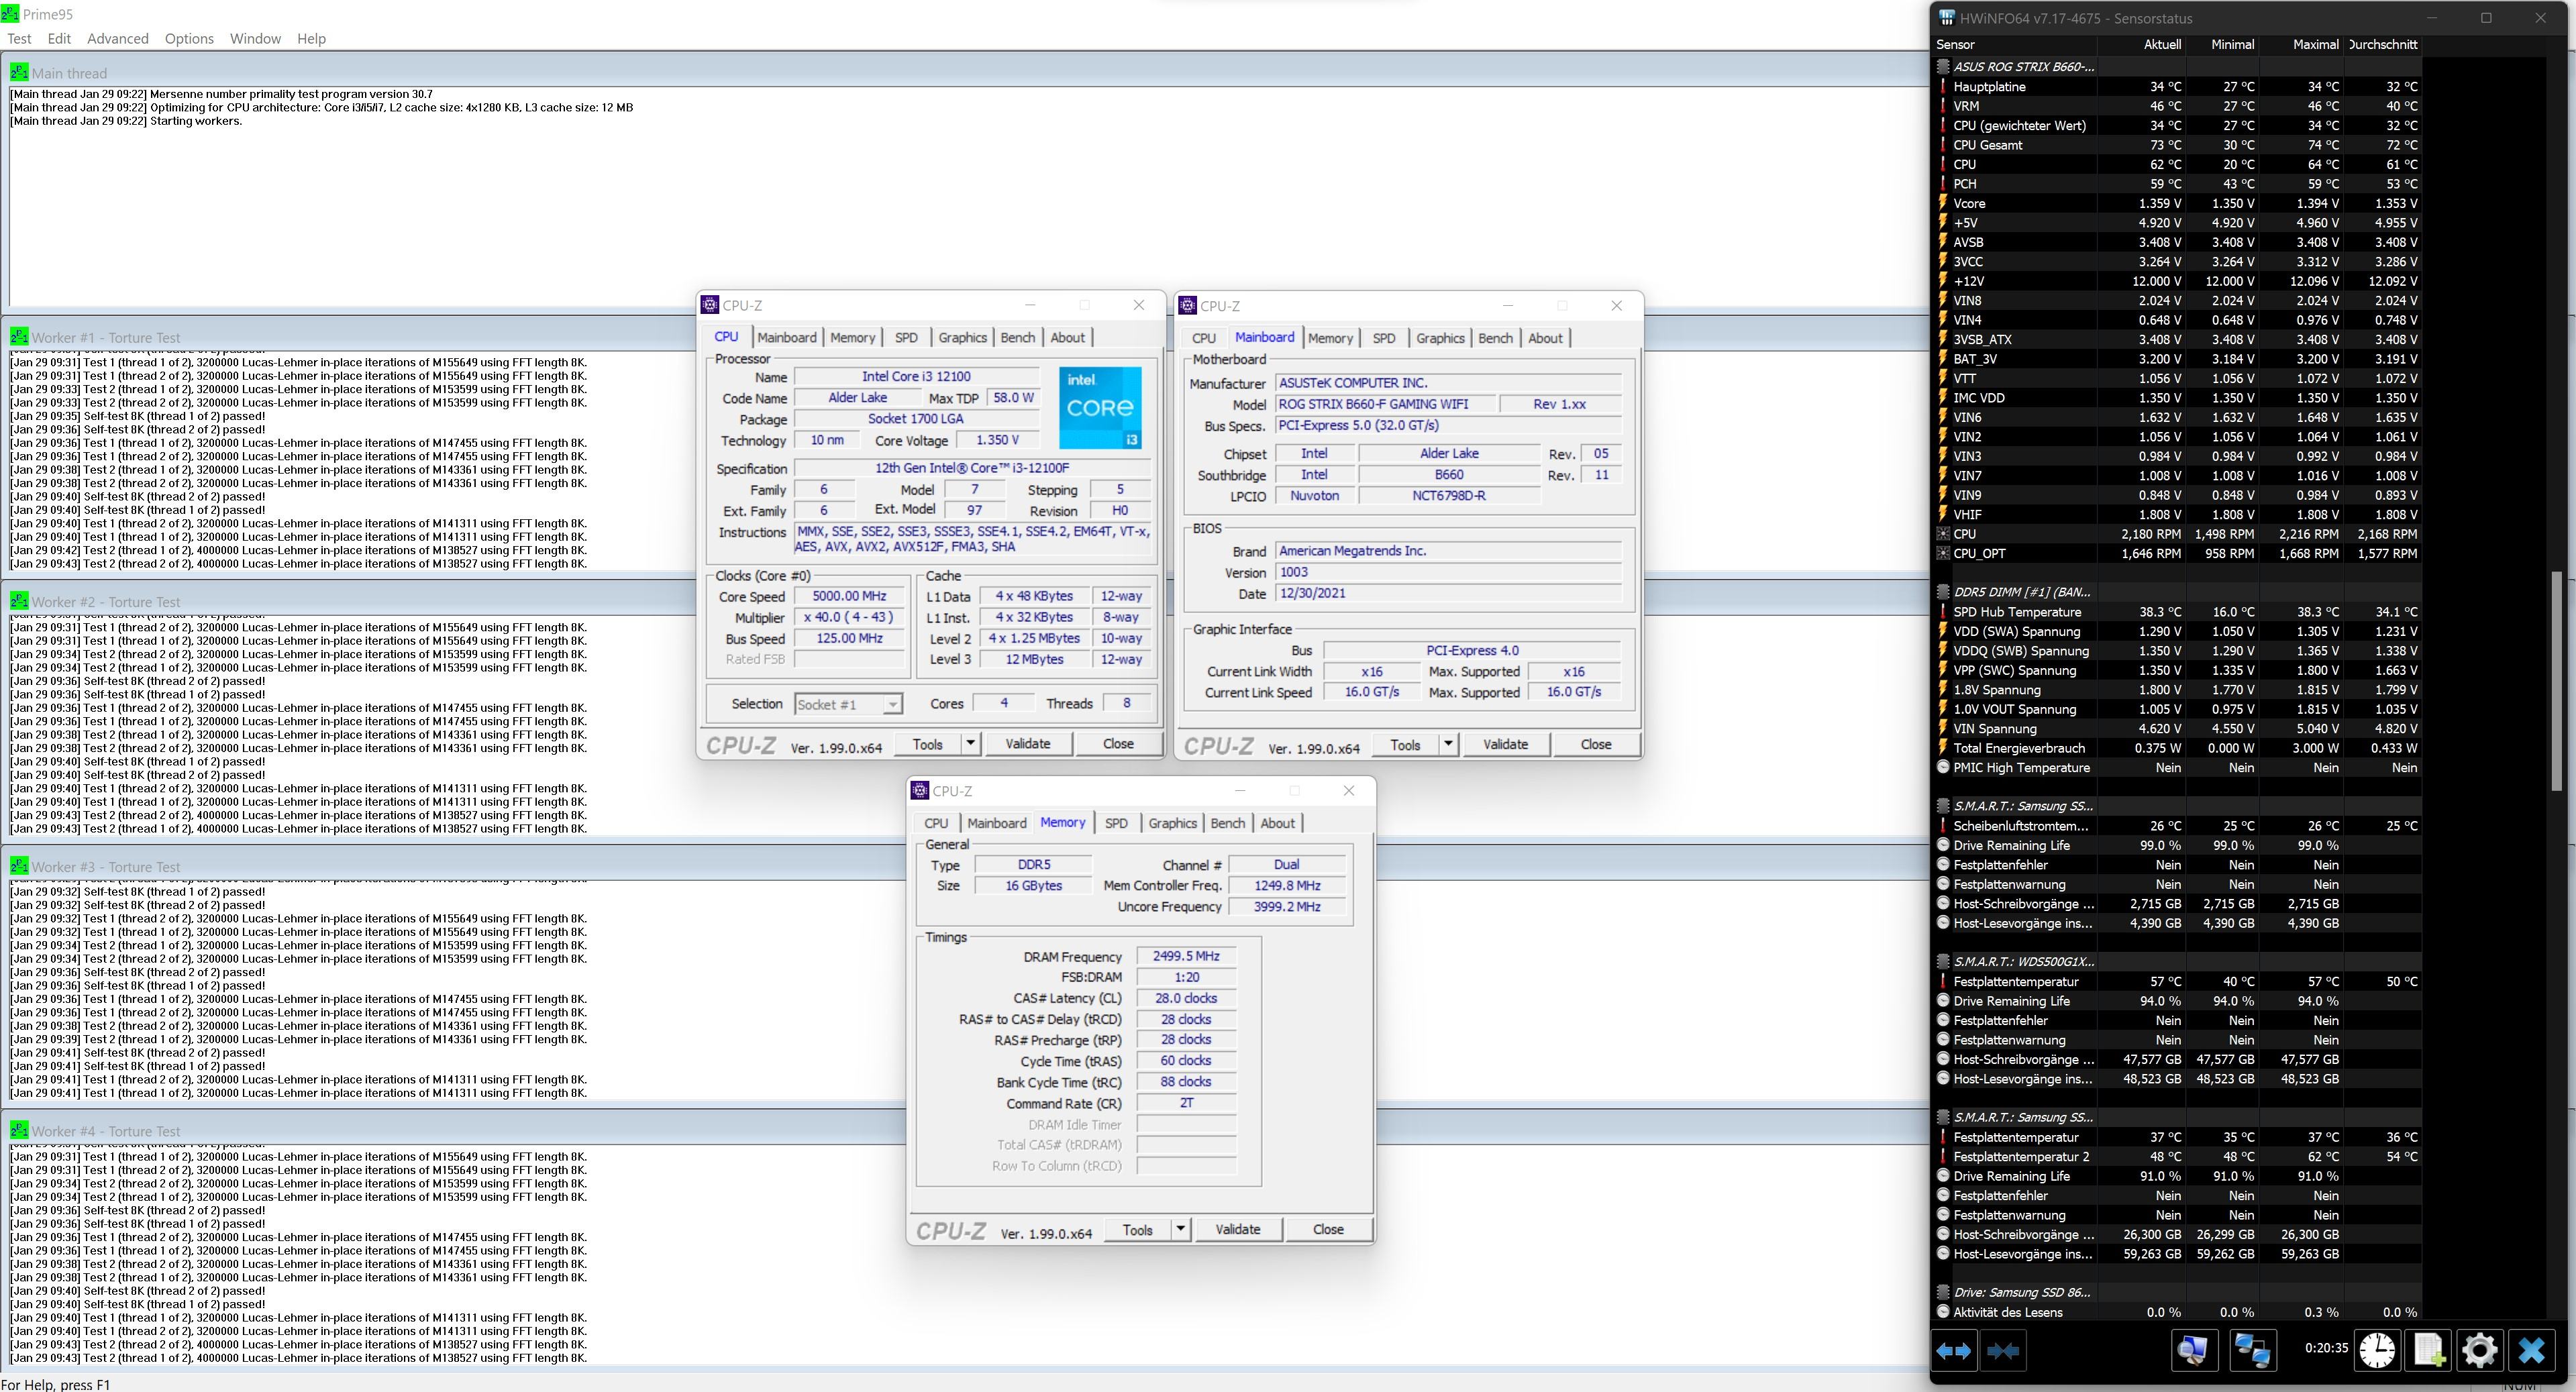Click the Core Speed 5000.00 MHz field
This screenshot has height=1392, width=2576.
pos(849,596)
